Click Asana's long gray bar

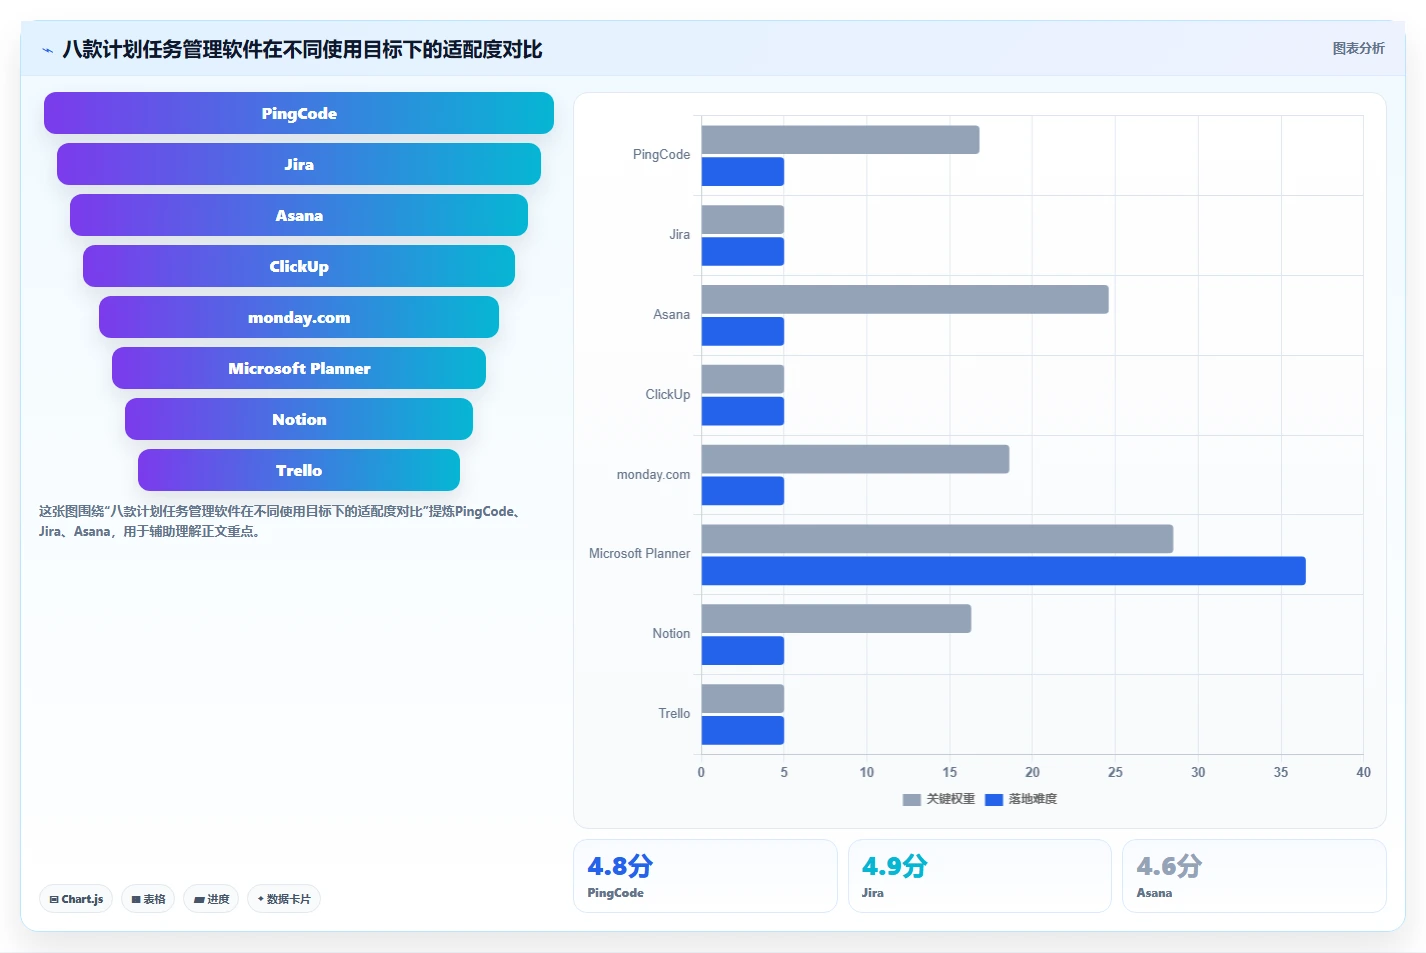coord(905,299)
